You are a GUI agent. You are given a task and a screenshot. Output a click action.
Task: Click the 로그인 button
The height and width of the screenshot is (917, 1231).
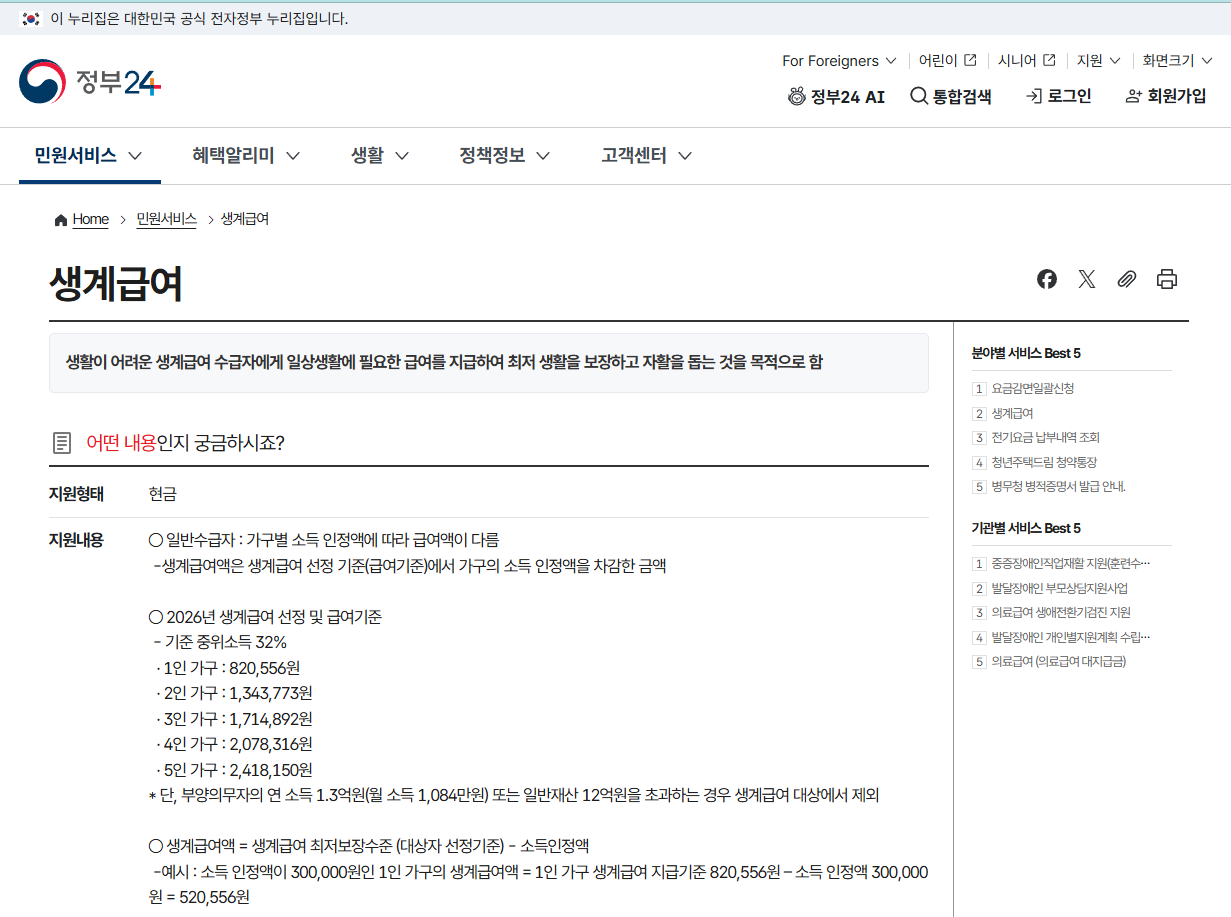pyautogui.click(x=1058, y=96)
